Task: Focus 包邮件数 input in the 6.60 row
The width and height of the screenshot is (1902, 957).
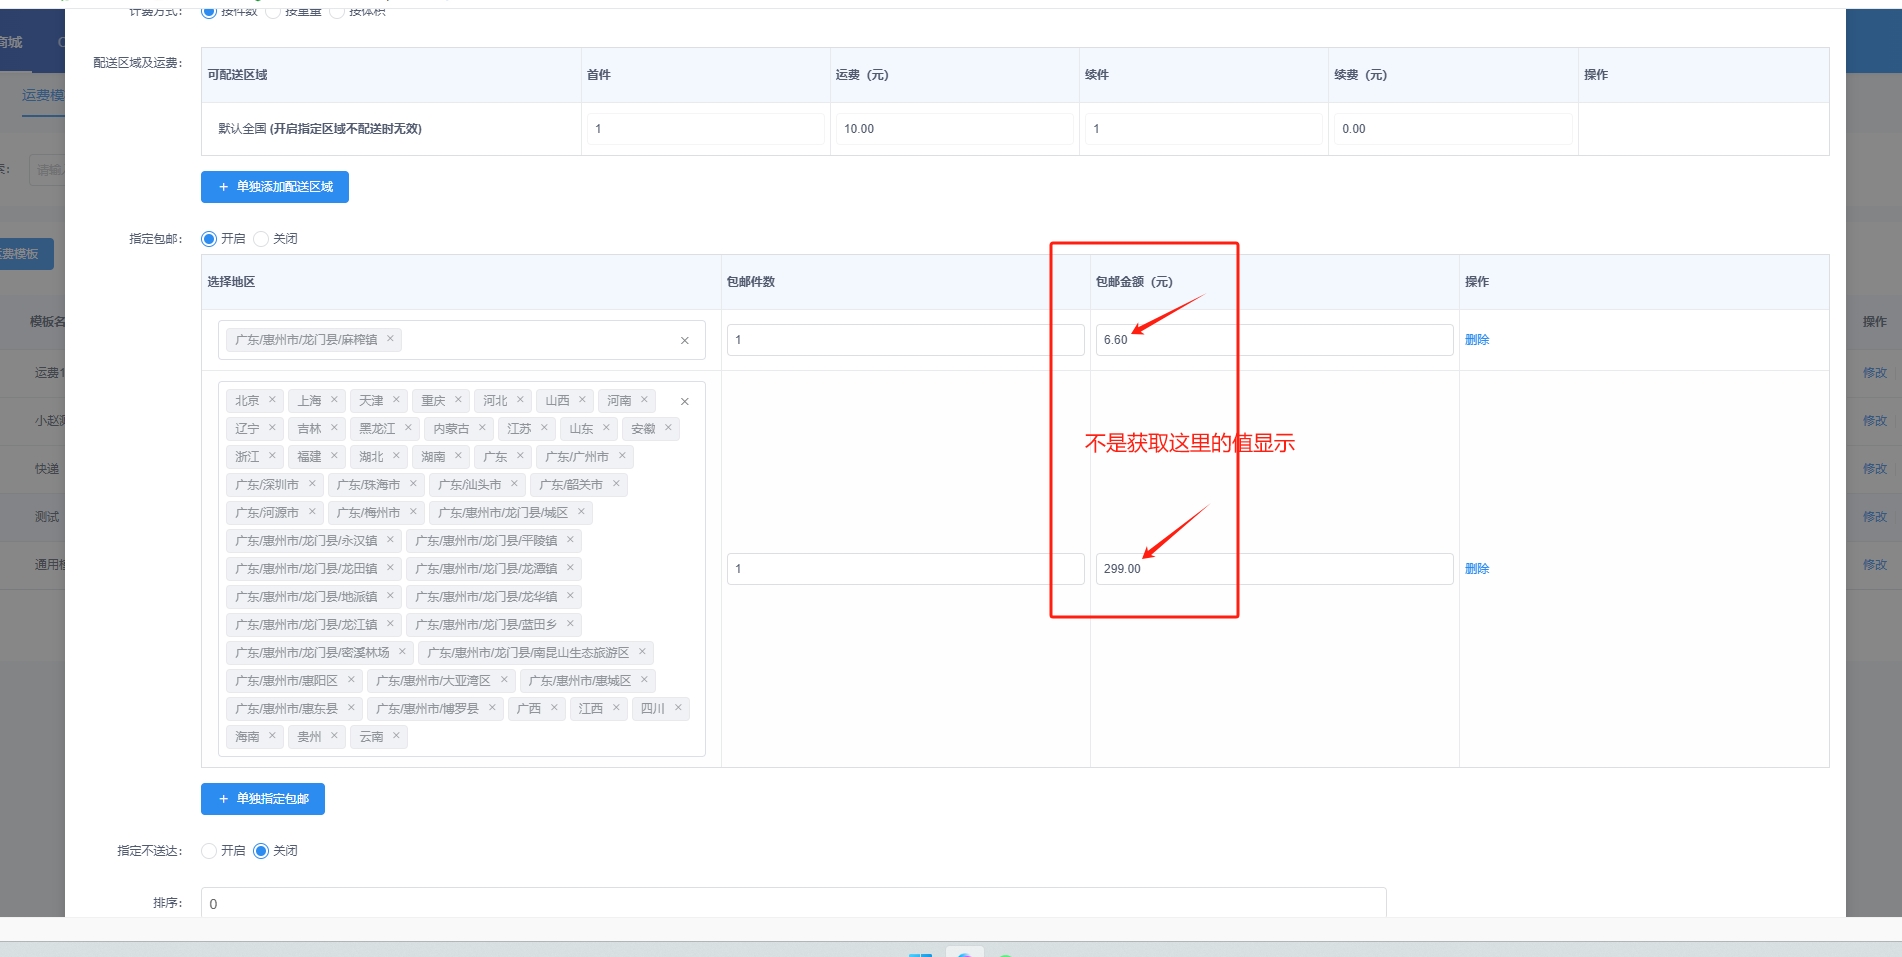Action: [x=906, y=340]
